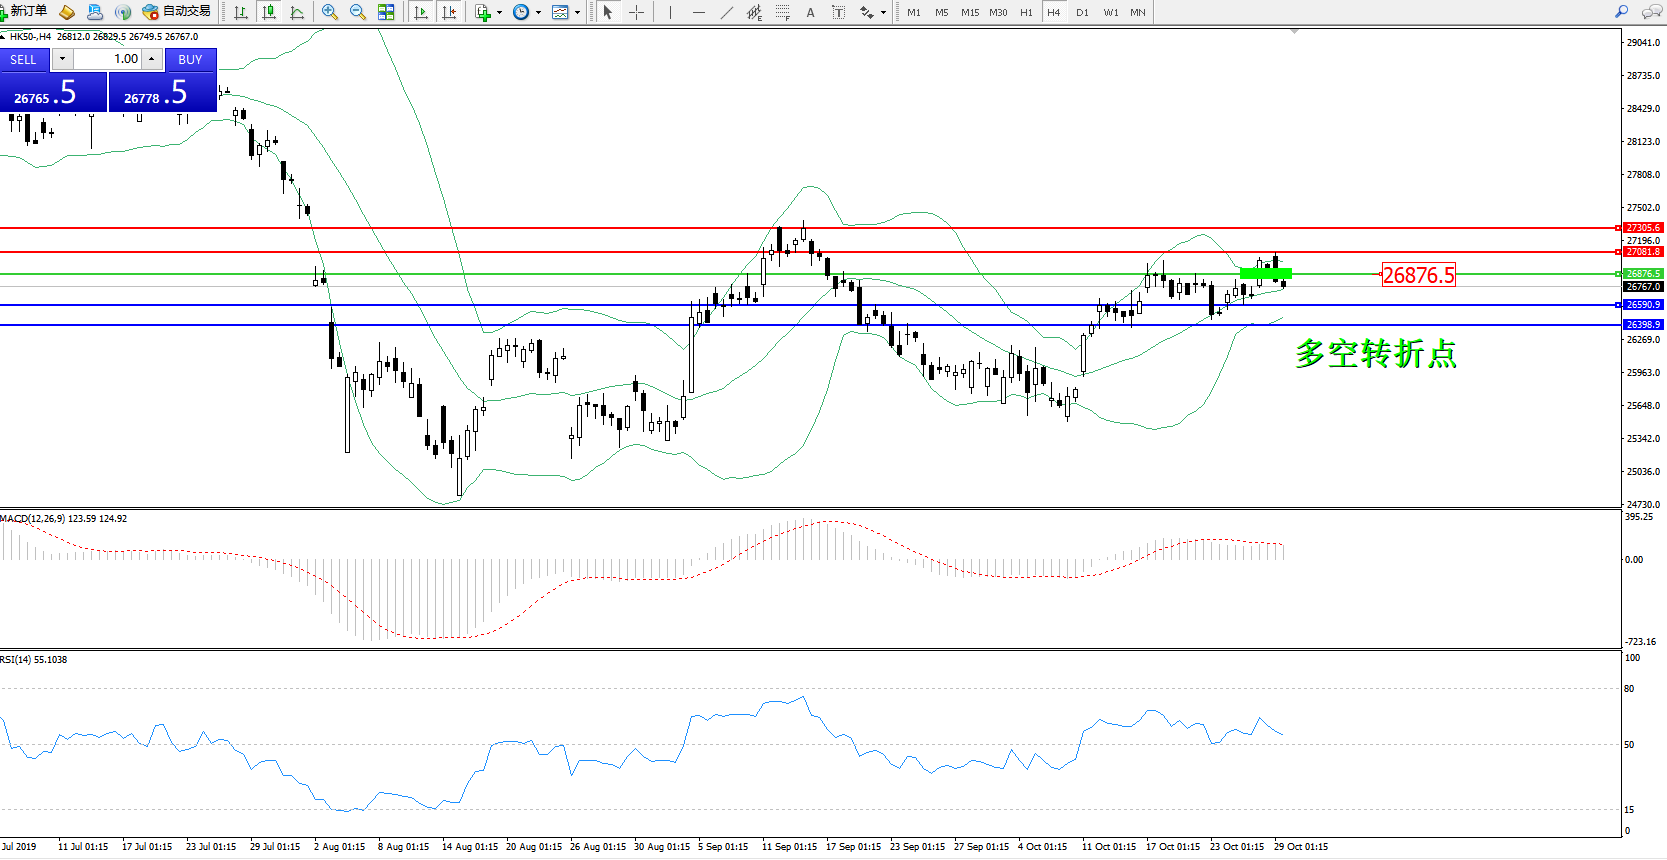Select the crosshair cursor tool

point(636,12)
